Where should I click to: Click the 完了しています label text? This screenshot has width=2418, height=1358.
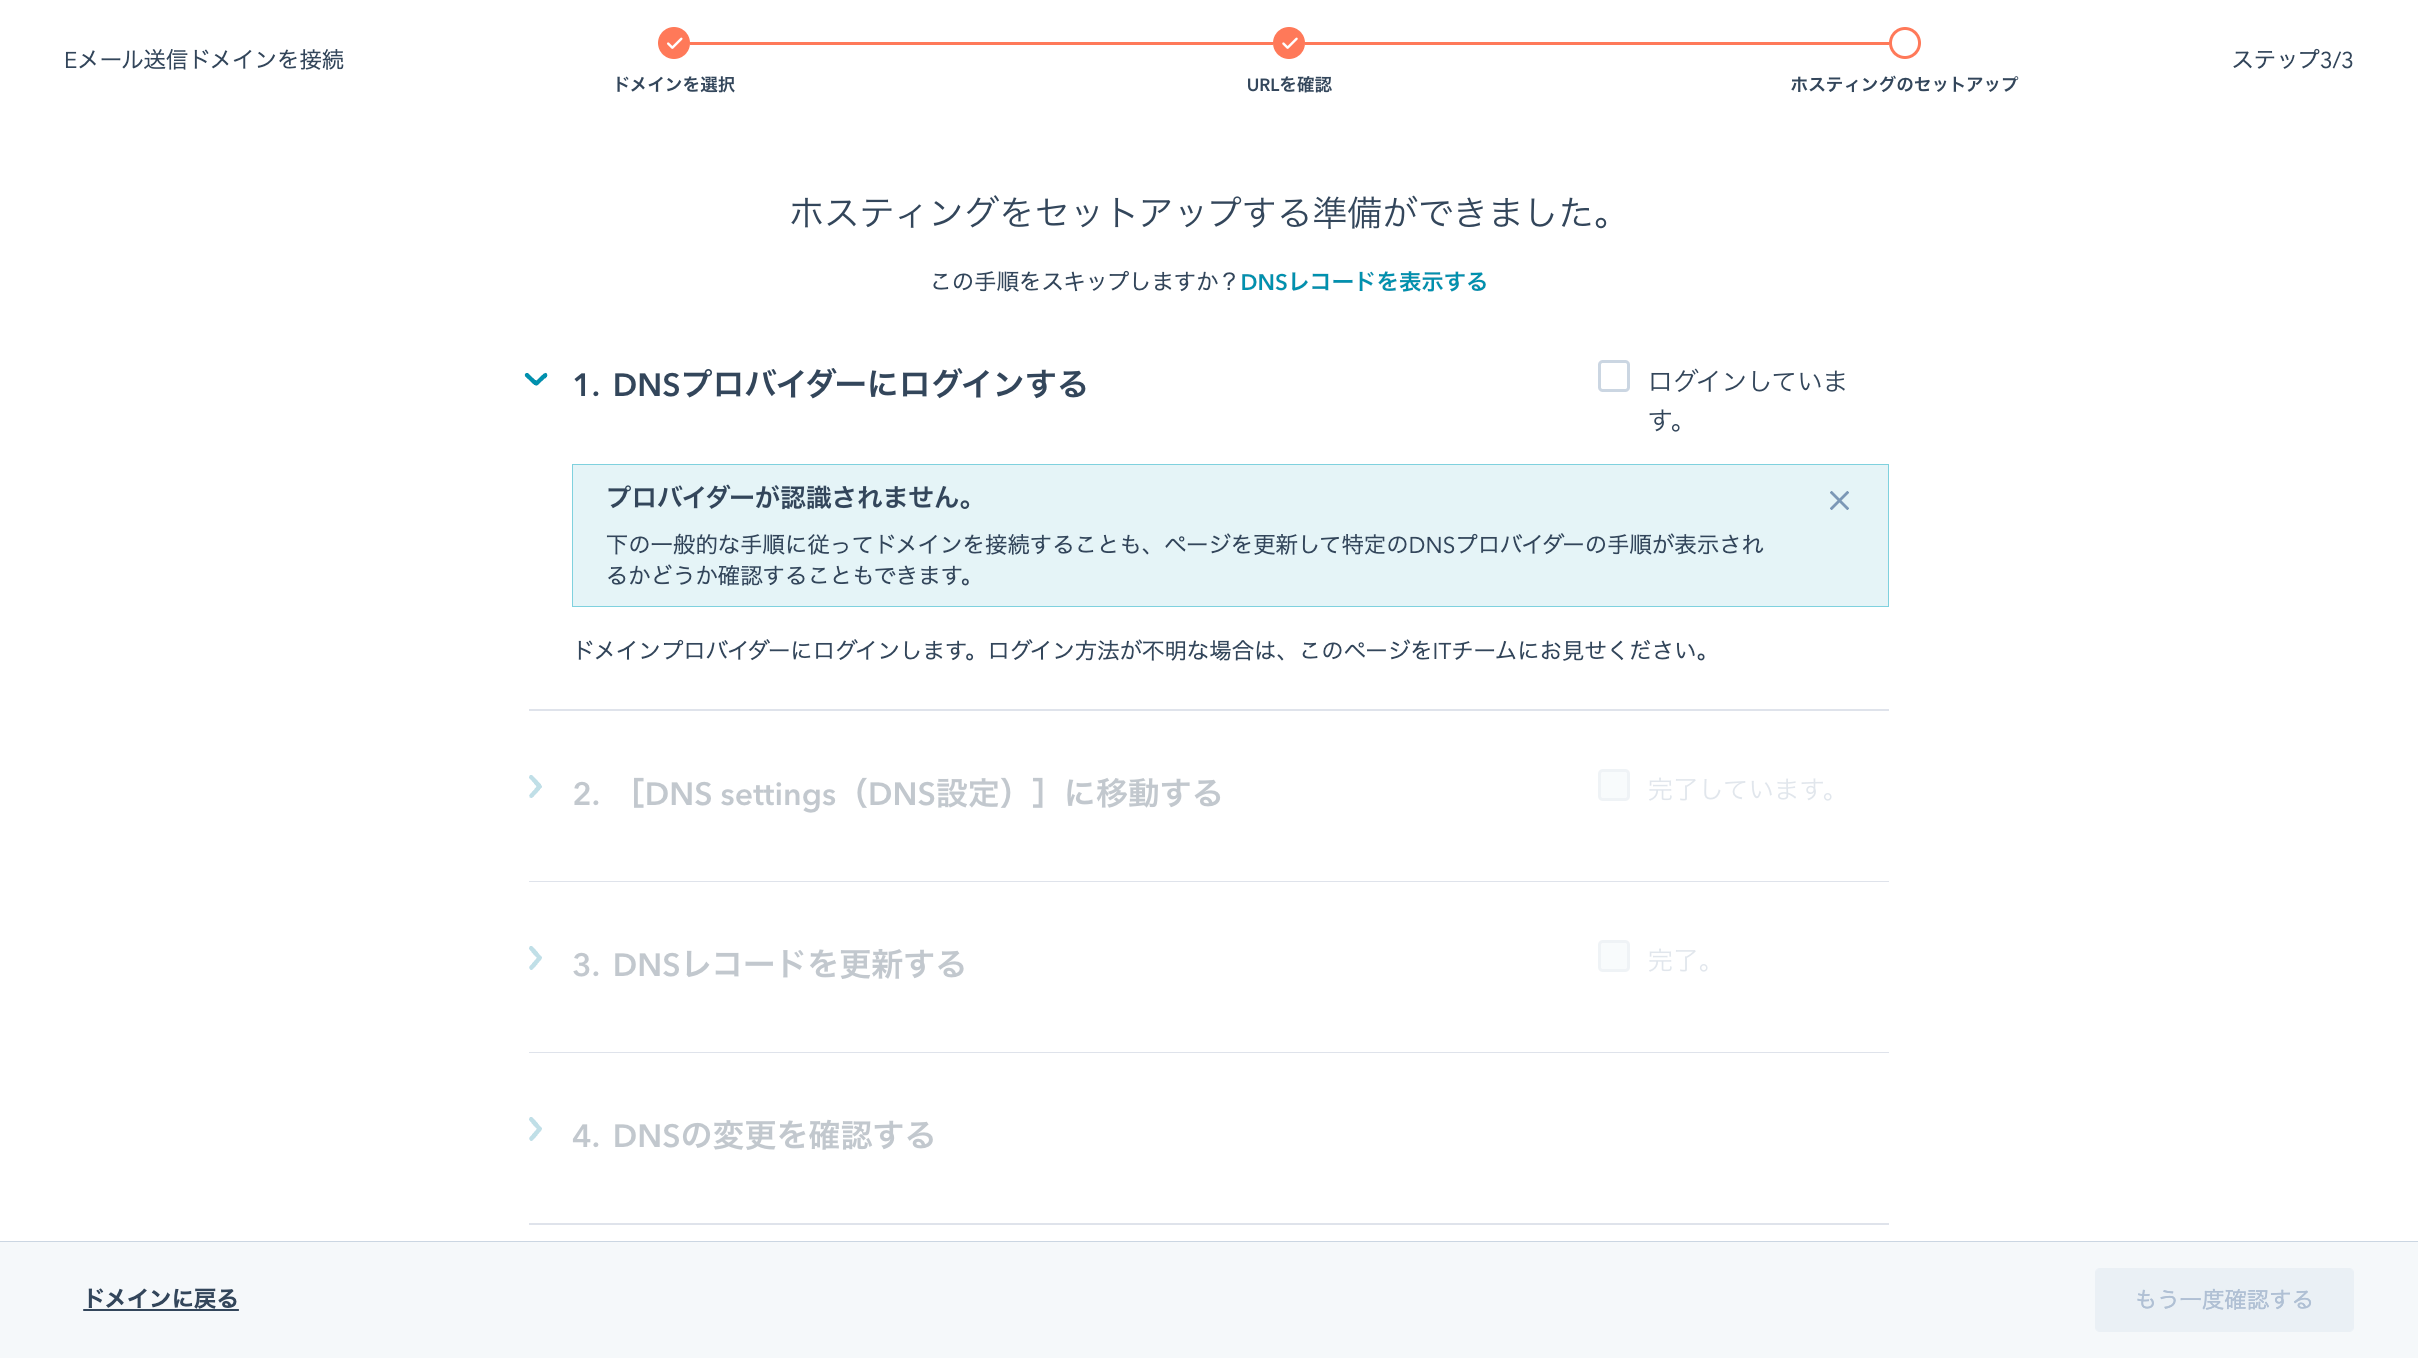tap(1741, 790)
